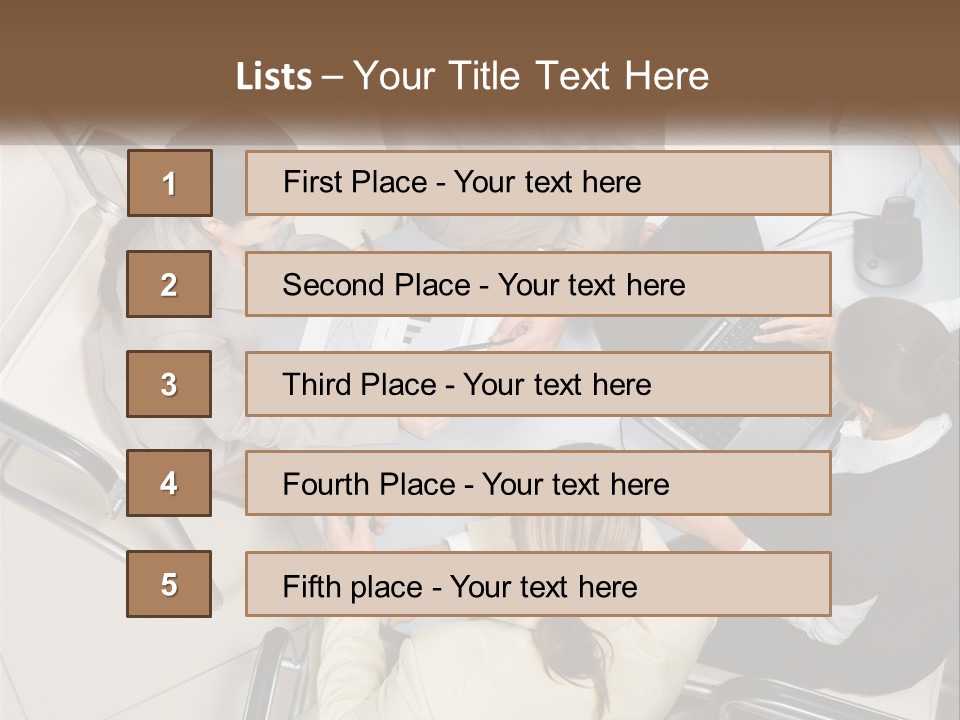Select the Fifth place text bar
The image size is (960, 720).
coord(538,584)
